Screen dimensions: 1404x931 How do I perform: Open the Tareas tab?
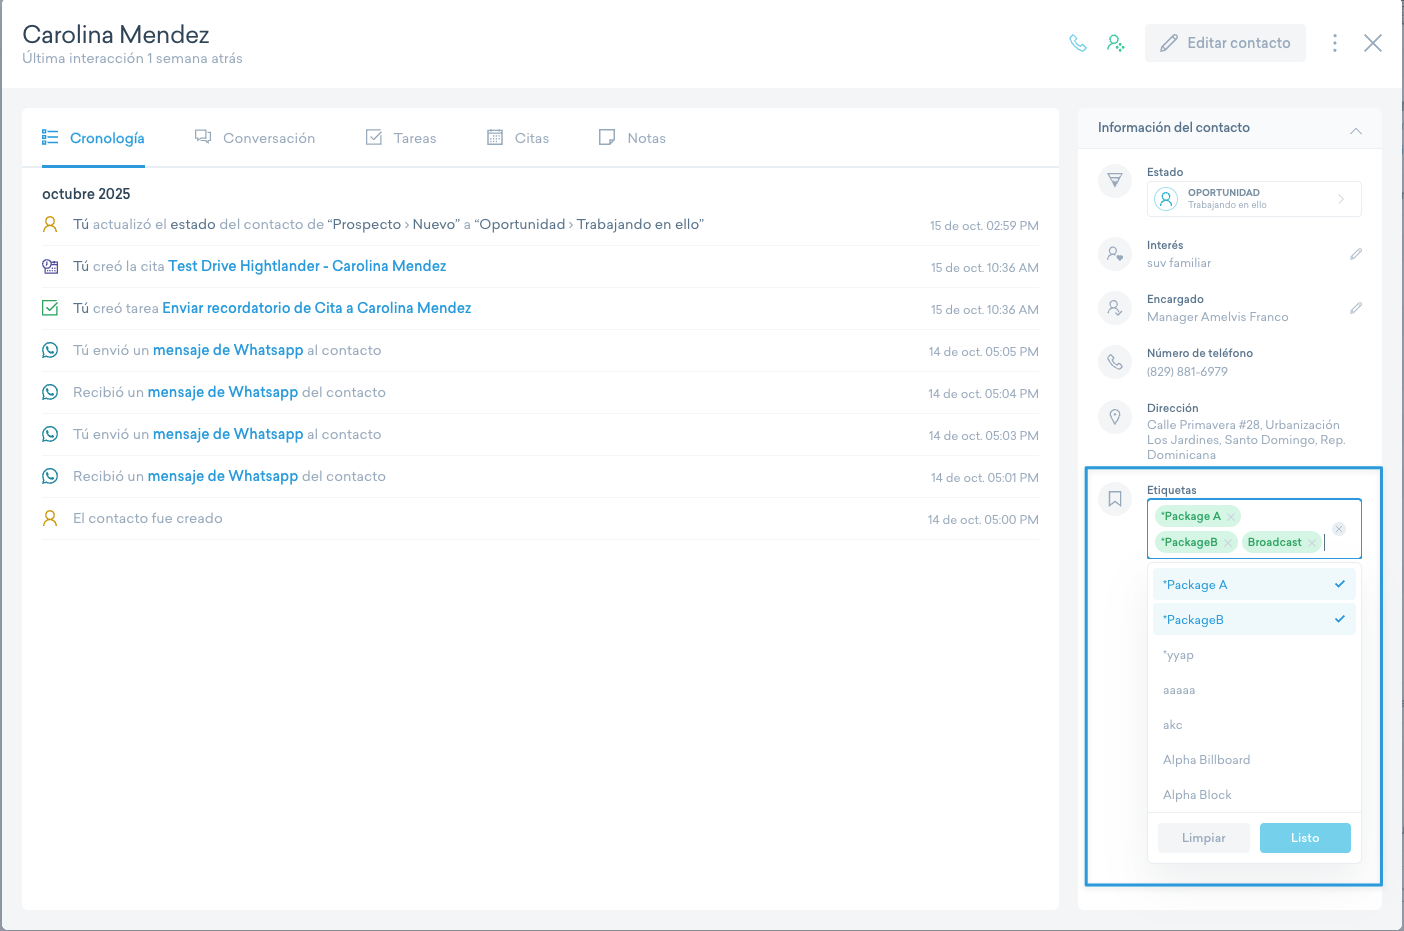click(x=401, y=138)
